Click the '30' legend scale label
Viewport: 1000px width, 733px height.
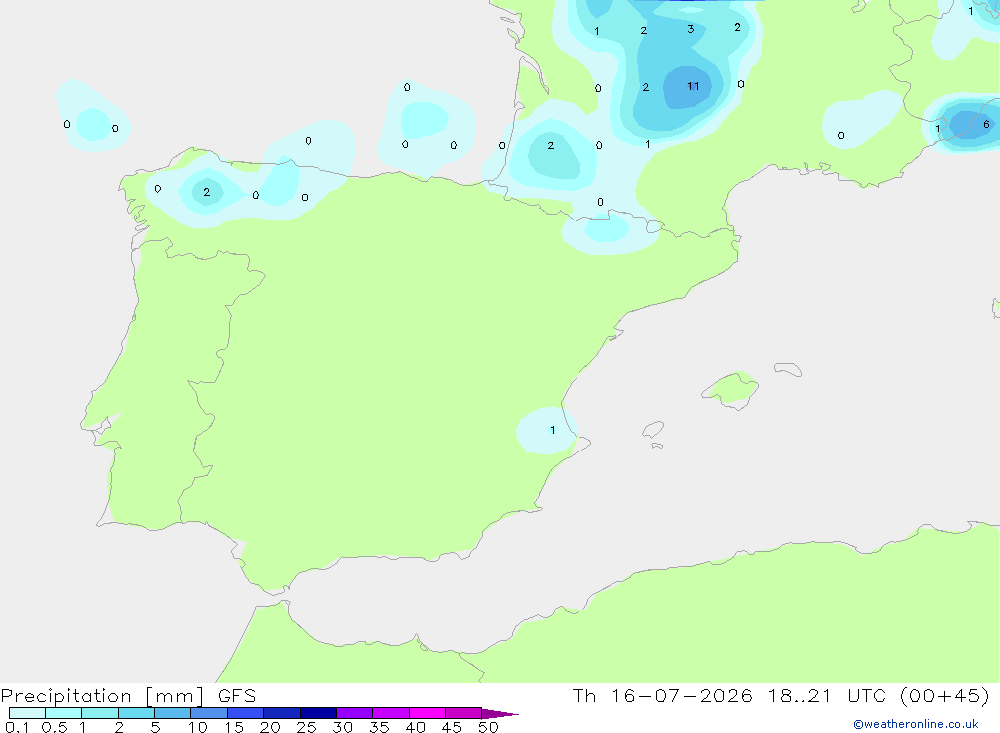coord(342,727)
